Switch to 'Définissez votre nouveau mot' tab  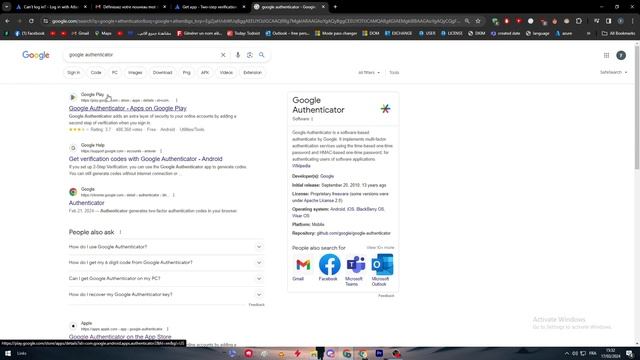coord(130,7)
